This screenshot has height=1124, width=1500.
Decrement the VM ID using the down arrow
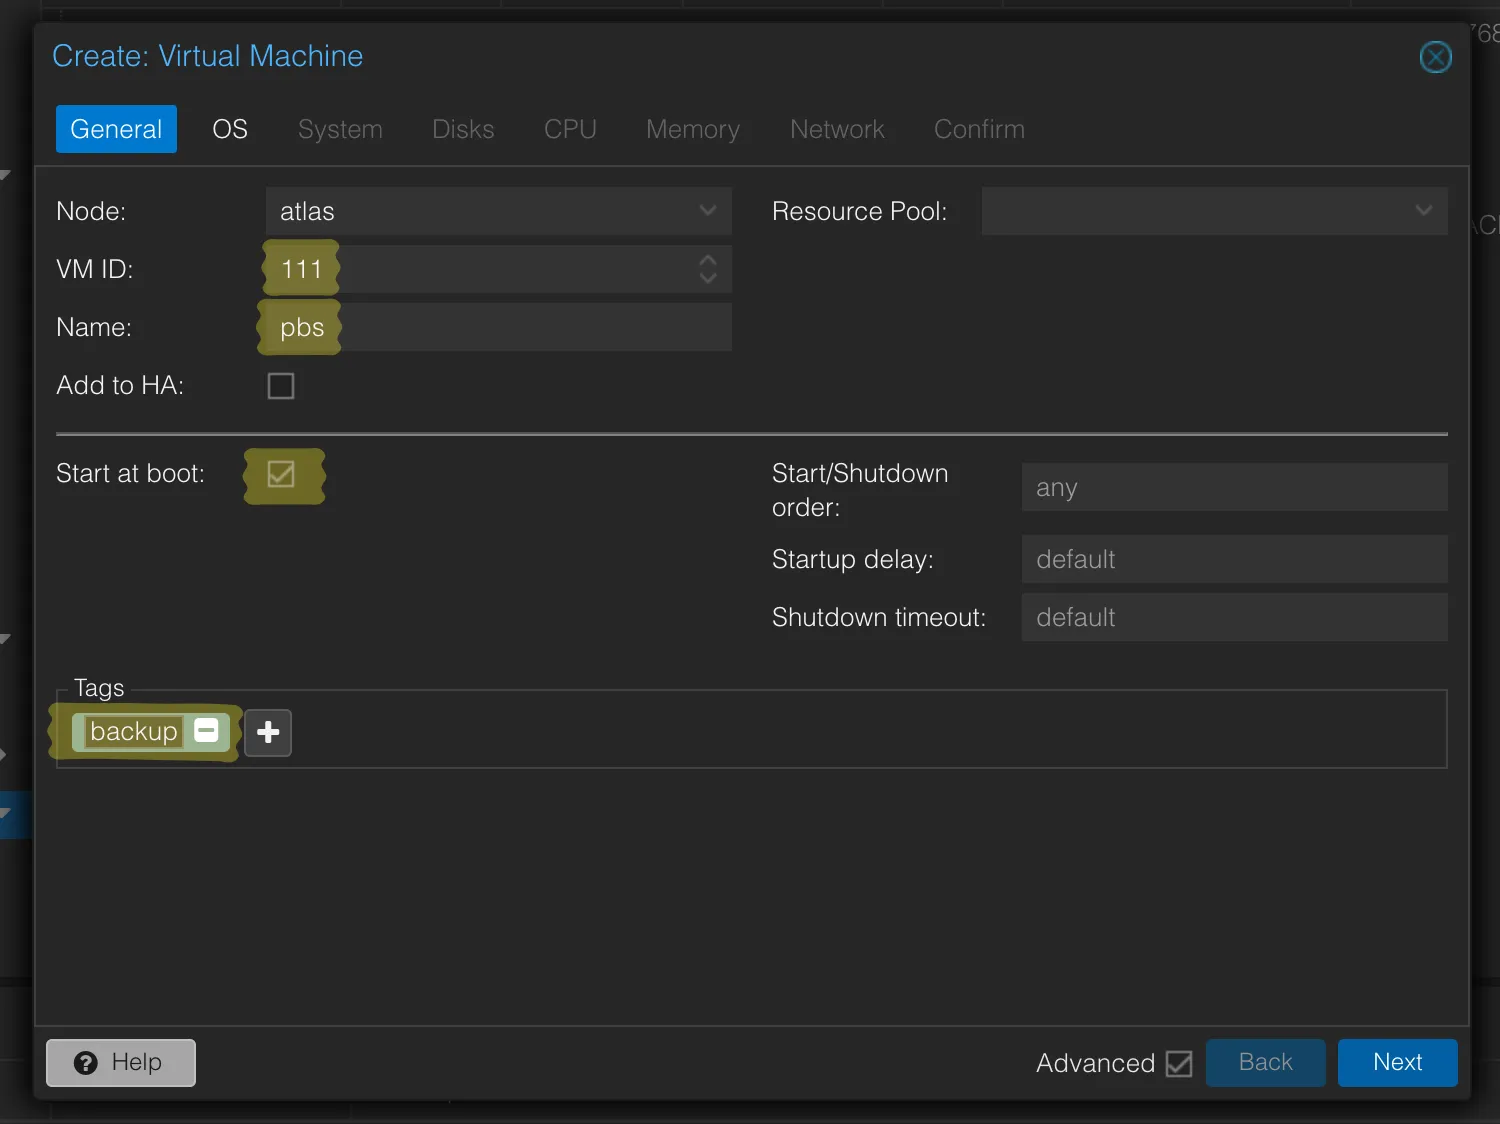click(x=708, y=278)
